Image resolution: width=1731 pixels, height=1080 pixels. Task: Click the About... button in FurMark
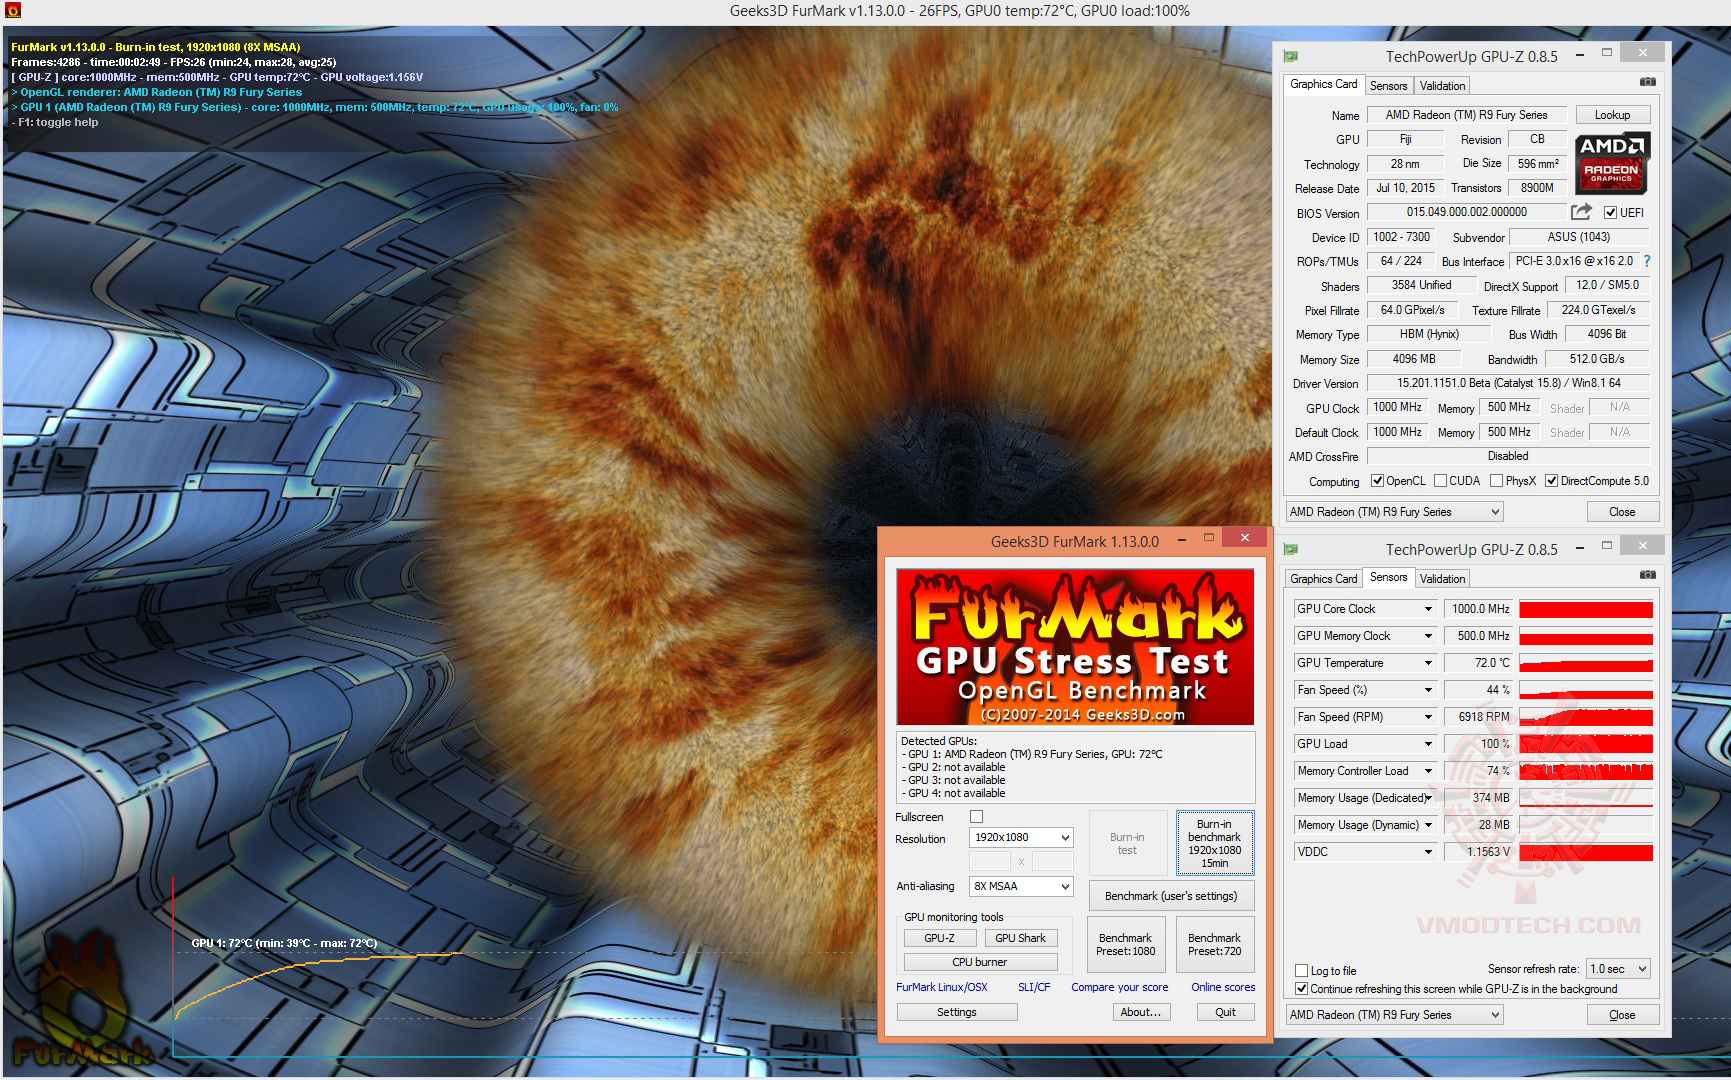coord(1140,1012)
